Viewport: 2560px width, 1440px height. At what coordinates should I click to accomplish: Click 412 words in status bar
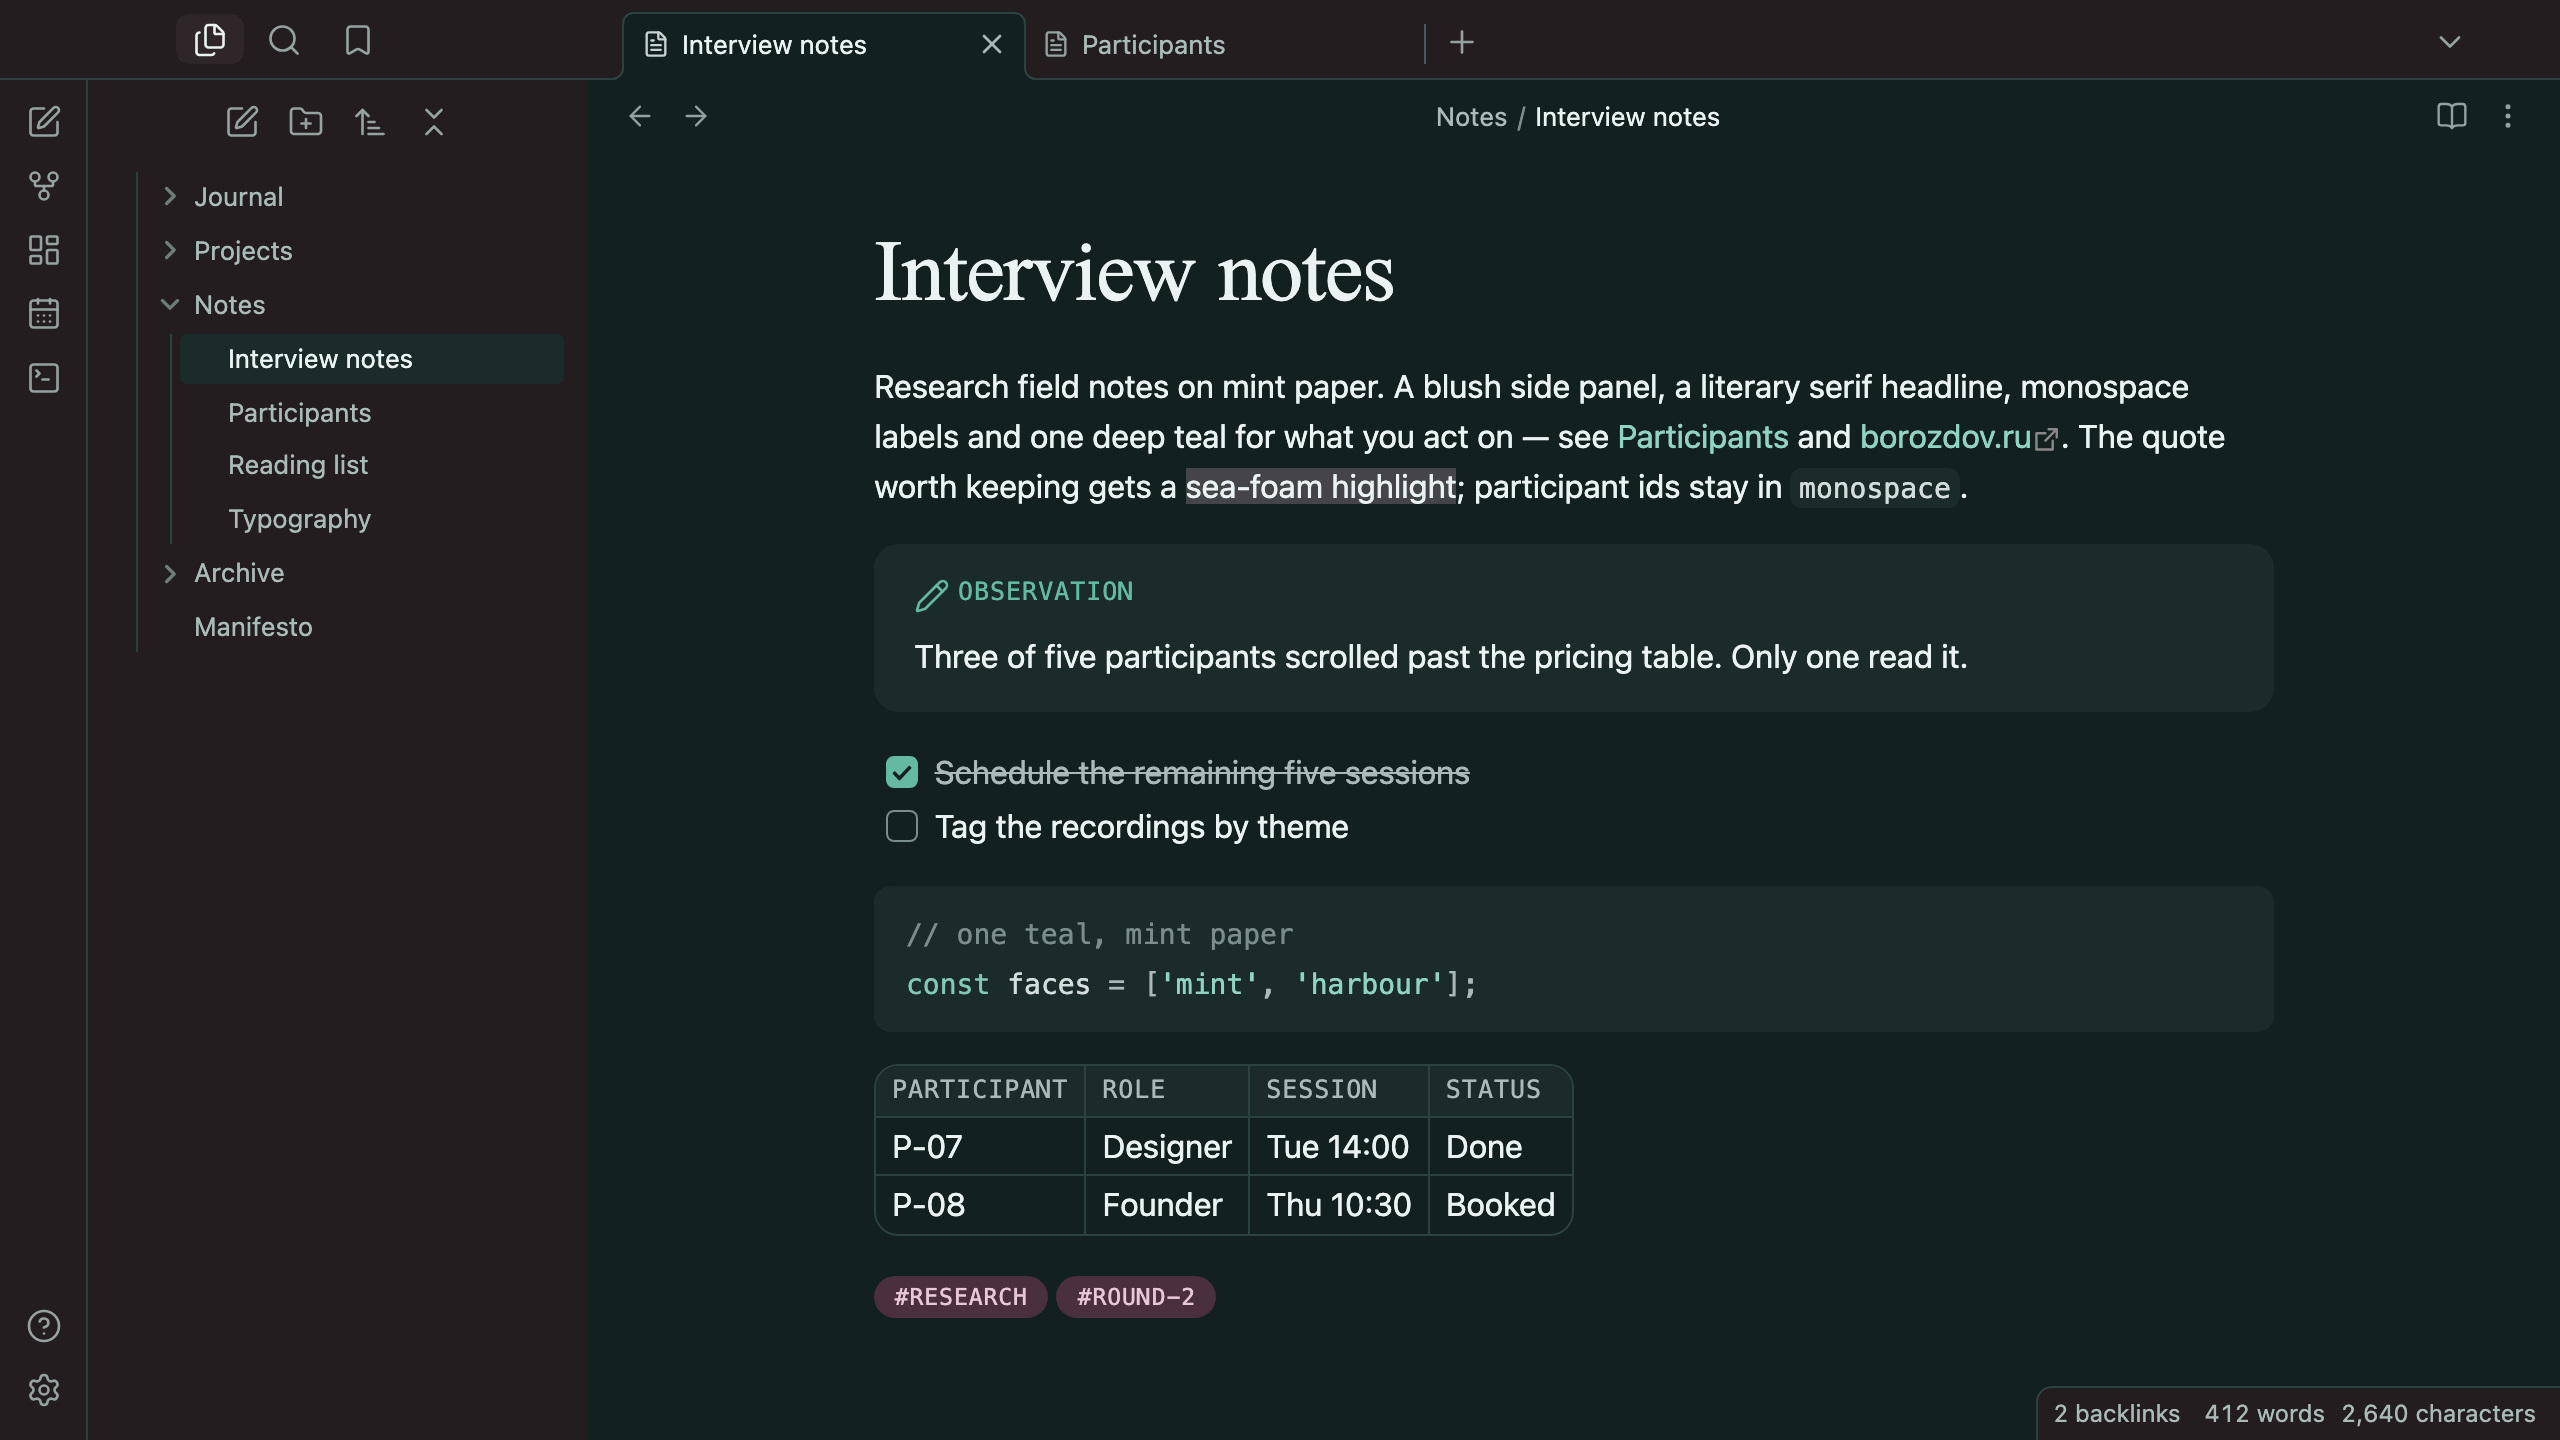pyautogui.click(x=2264, y=1414)
